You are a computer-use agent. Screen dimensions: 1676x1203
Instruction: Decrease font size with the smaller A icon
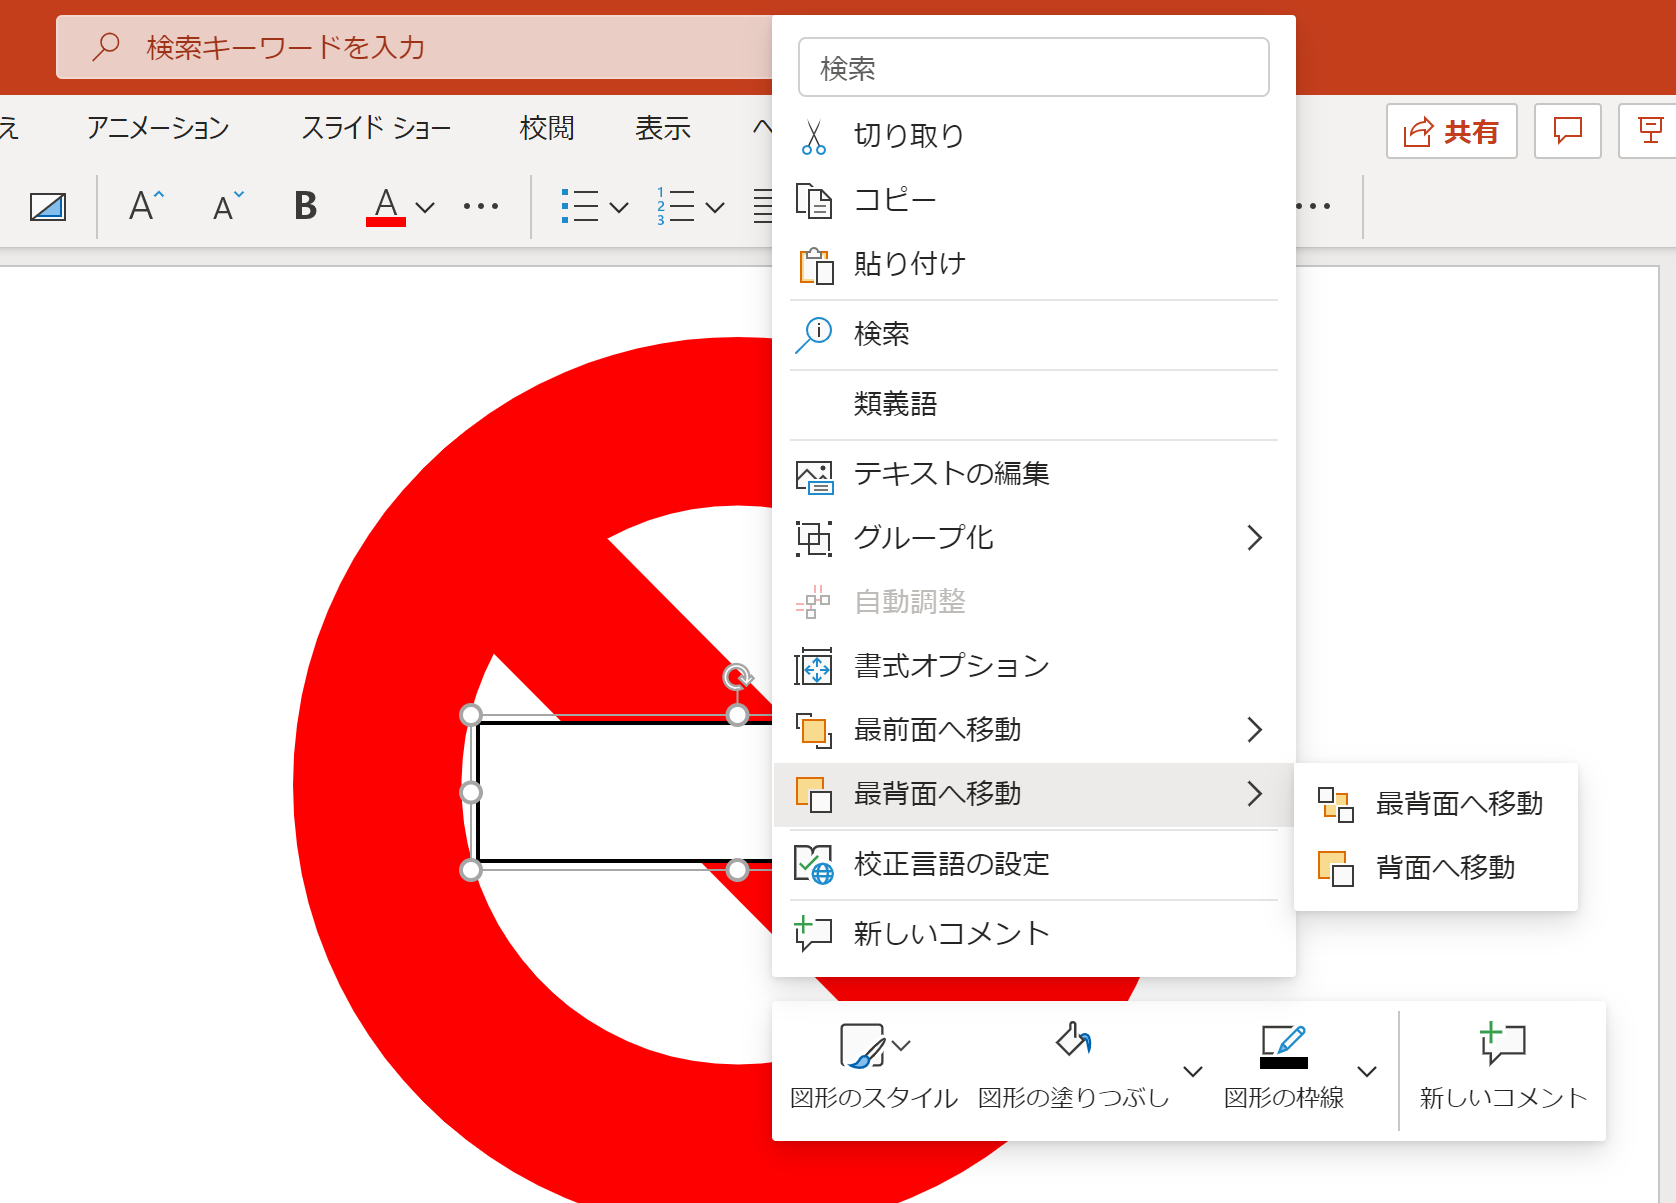(x=229, y=206)
